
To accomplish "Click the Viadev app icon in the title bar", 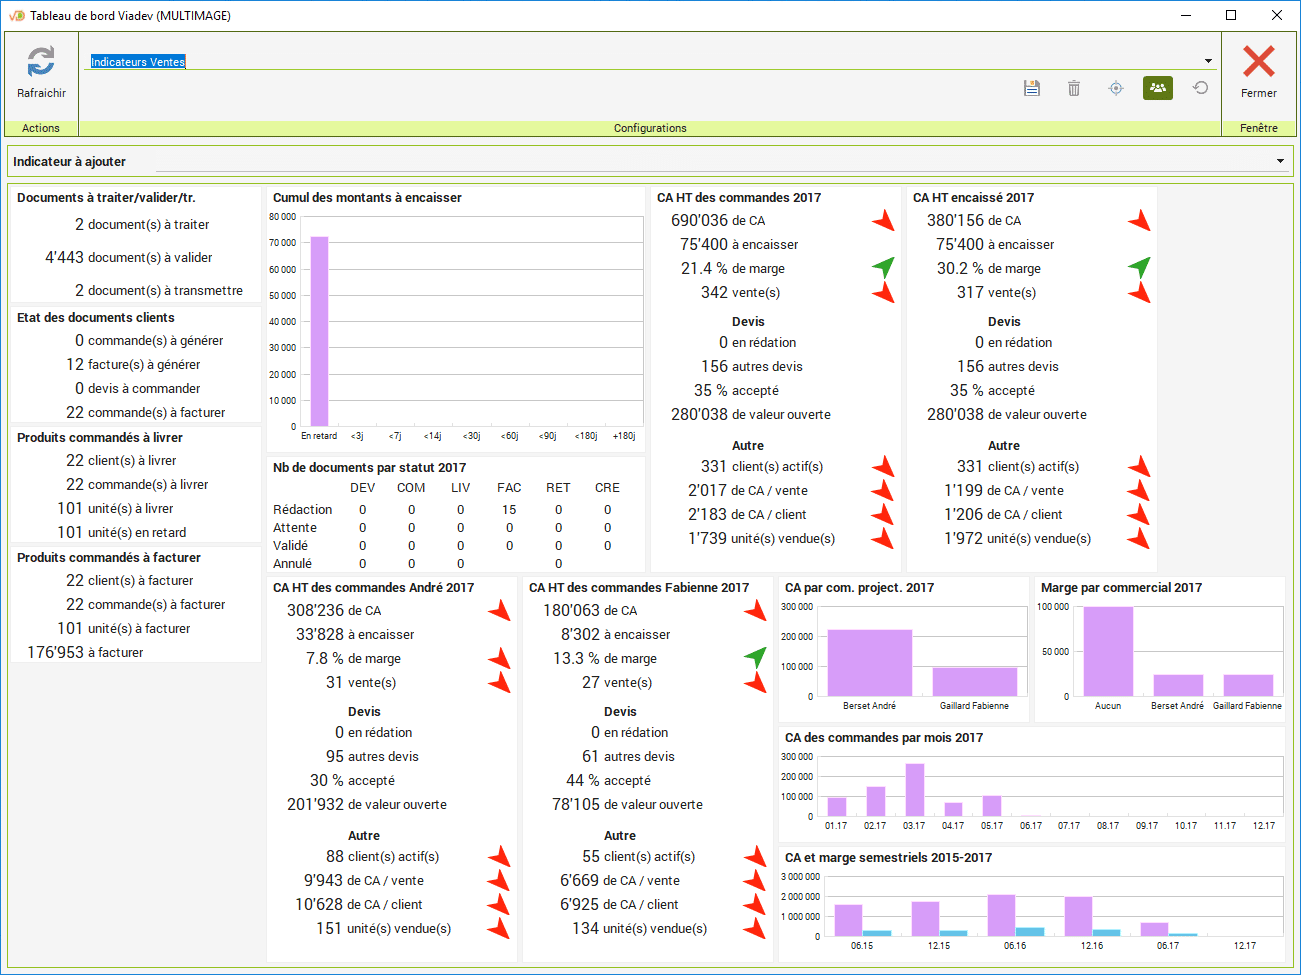I will pos(17,15).
